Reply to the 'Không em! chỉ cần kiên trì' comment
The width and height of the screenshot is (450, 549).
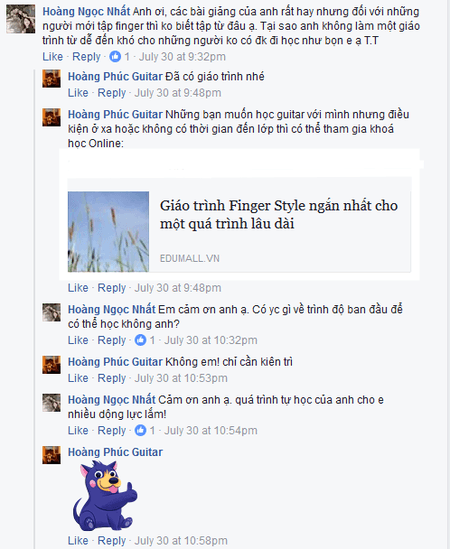point(111,378)
